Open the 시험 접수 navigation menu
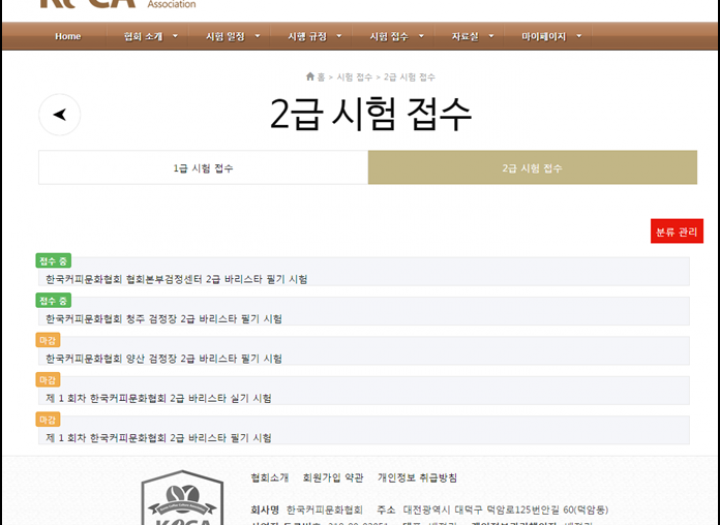 click(396, 37)
